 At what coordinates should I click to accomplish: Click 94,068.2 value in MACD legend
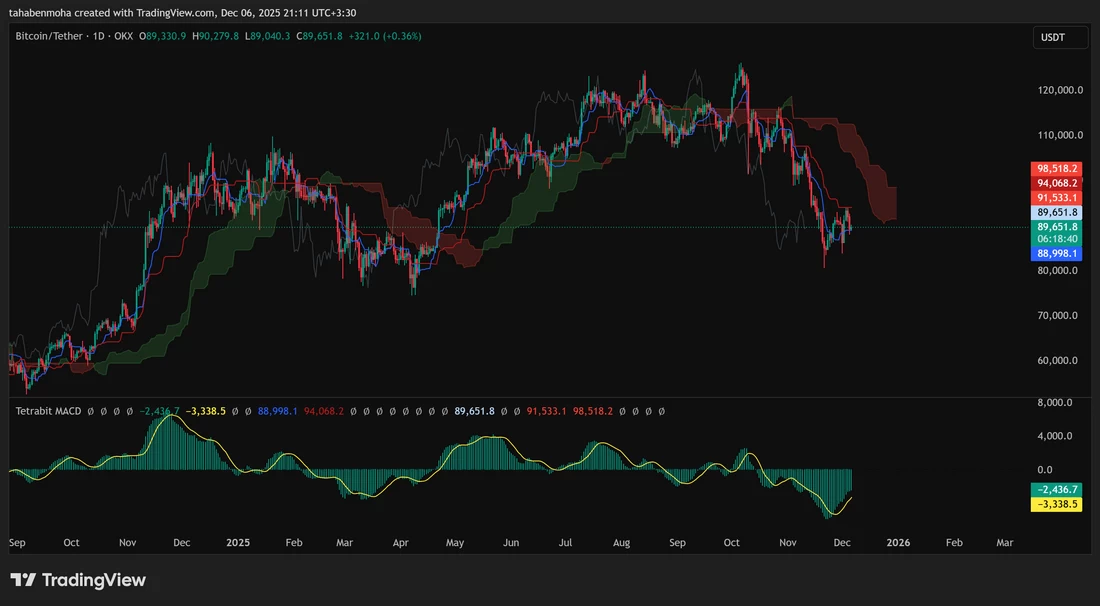coord(323,411)
